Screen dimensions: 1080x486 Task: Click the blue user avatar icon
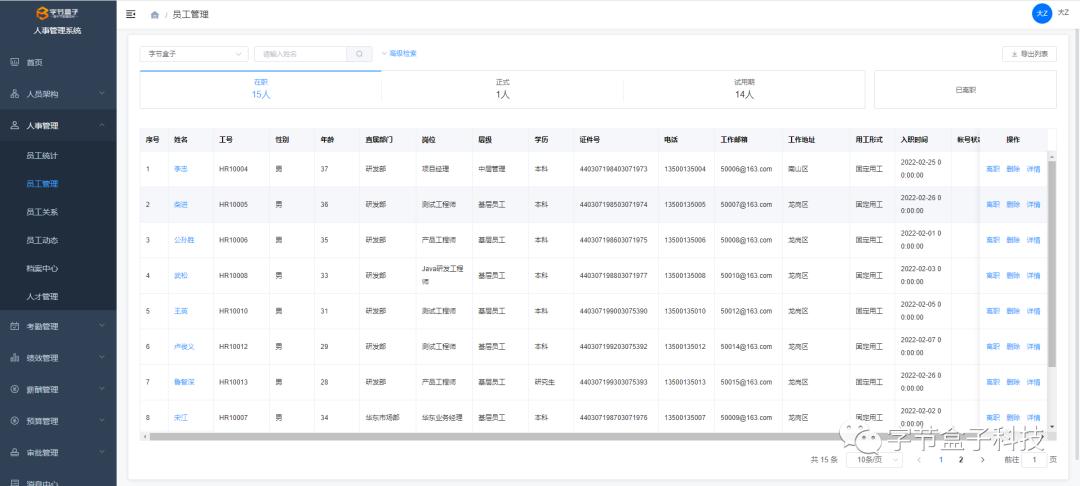(1041, 13)
